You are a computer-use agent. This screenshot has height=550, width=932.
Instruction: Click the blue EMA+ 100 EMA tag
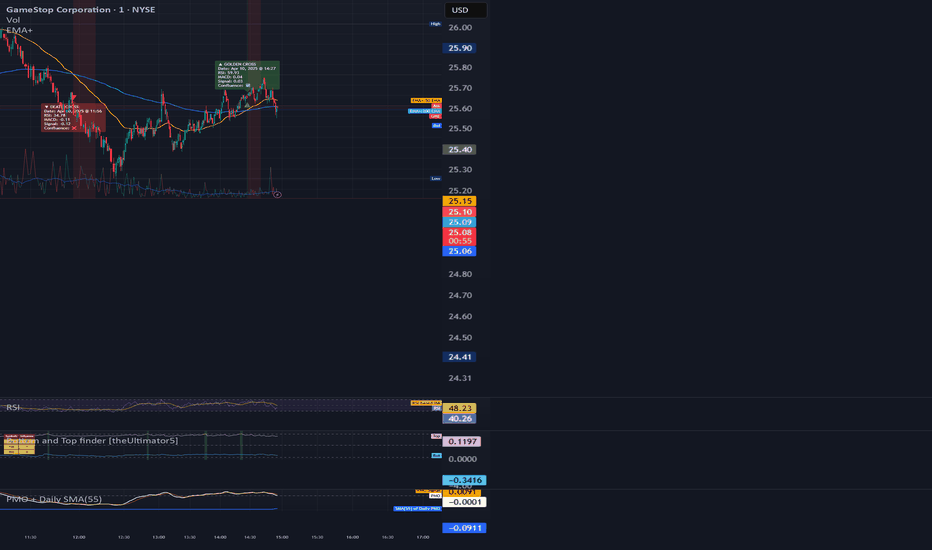point(425,111)
